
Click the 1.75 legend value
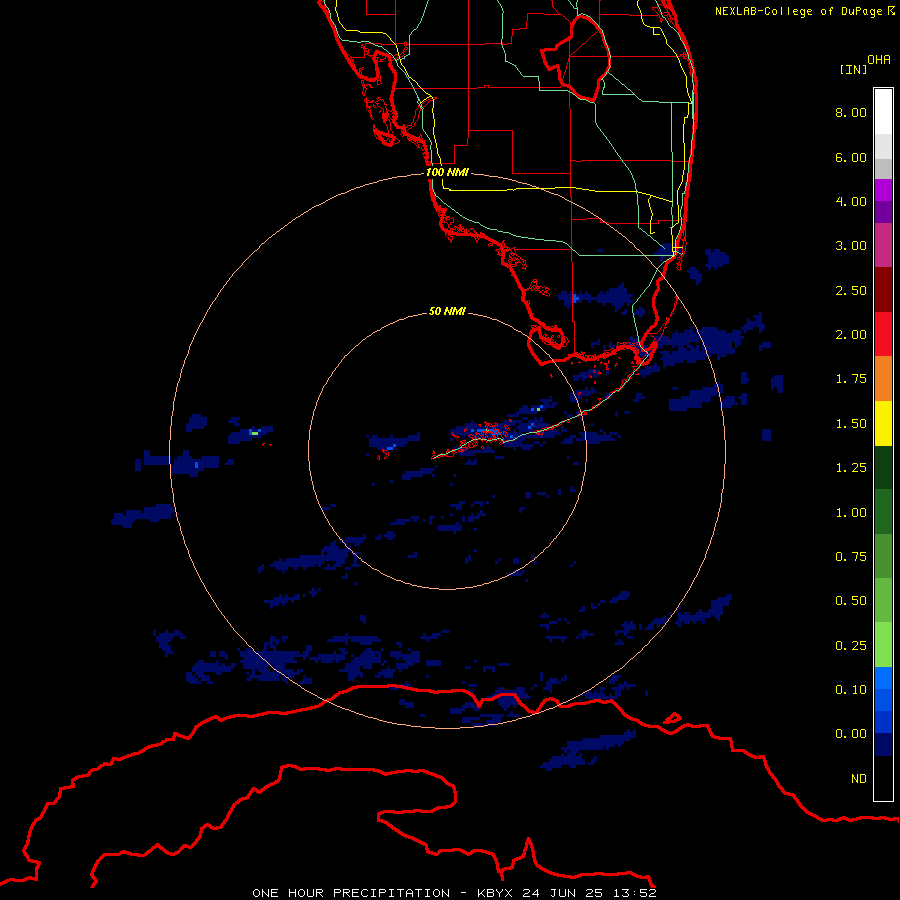851,379
